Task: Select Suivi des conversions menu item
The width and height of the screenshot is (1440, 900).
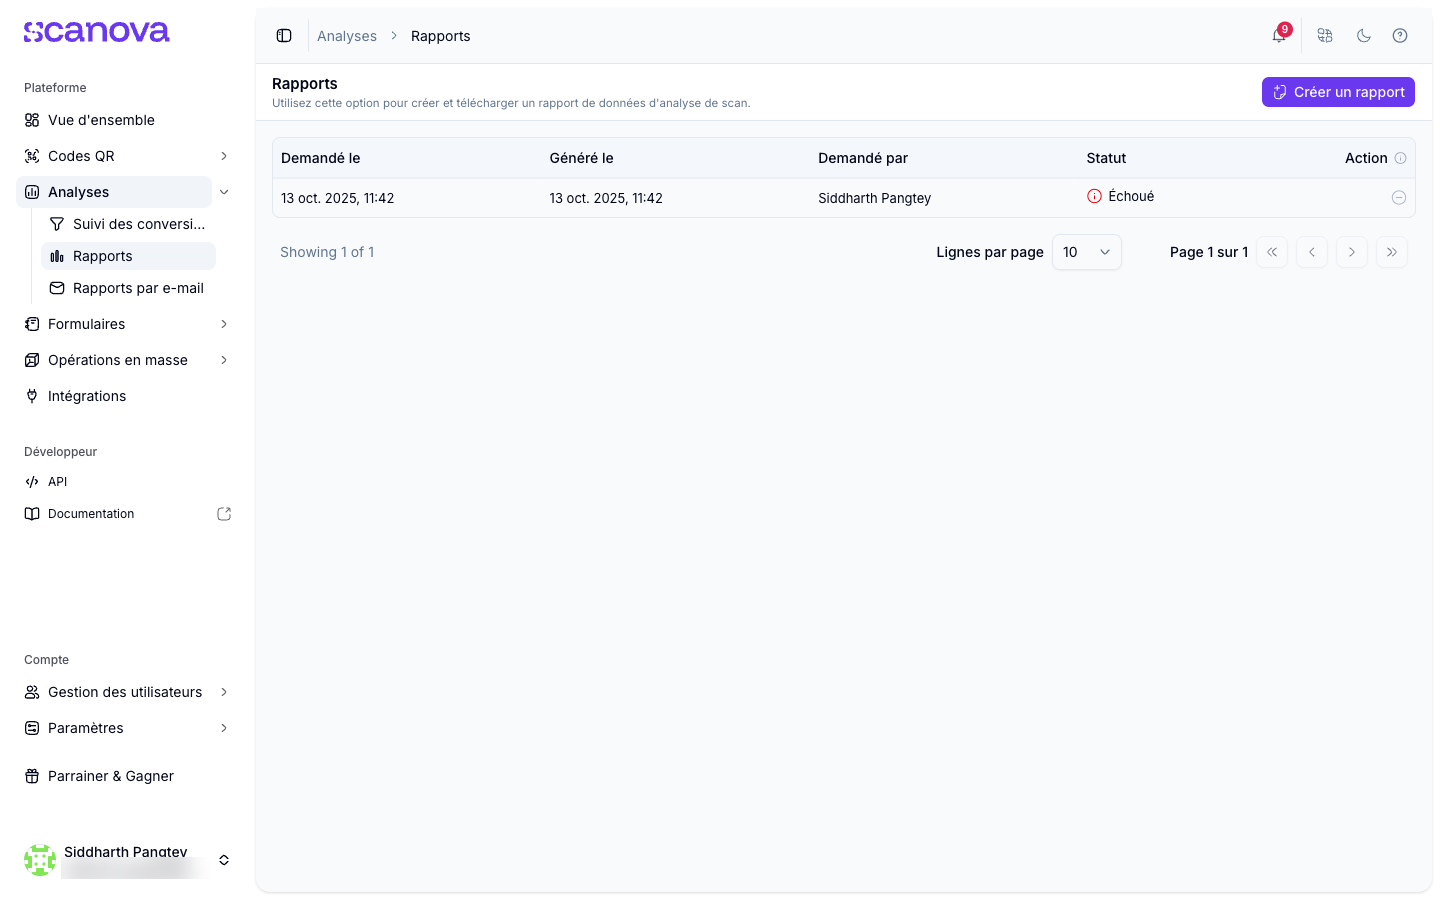Action: pyautogui.click(x=128, y=224)
